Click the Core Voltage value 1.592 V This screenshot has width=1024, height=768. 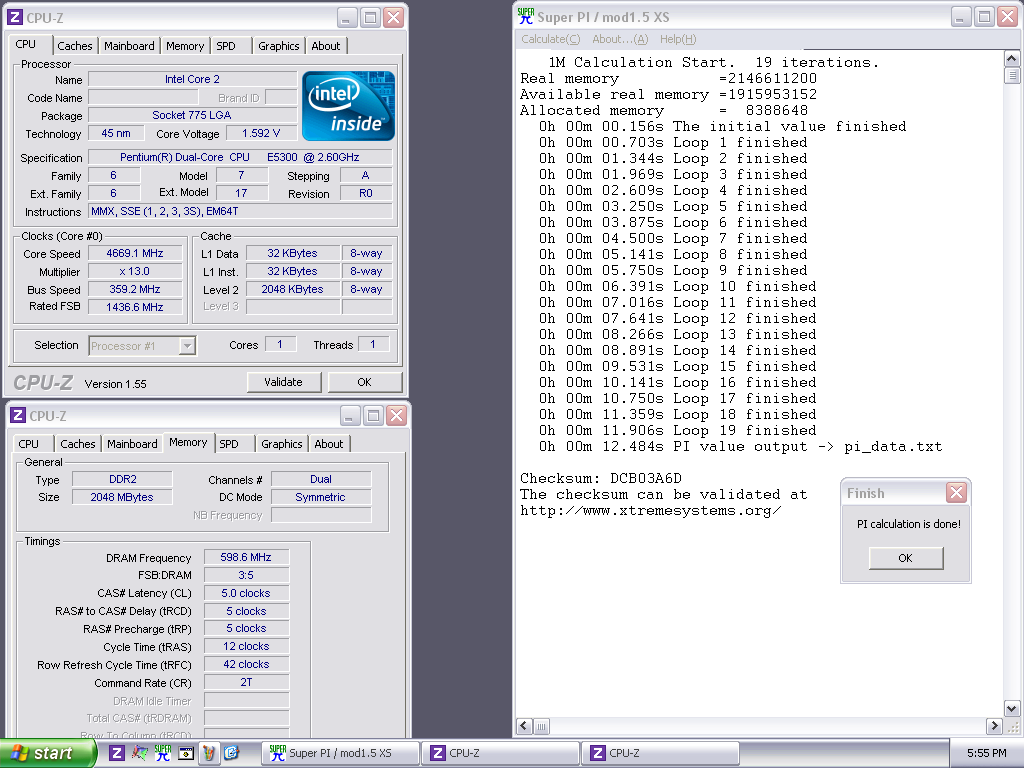coord(261,133)
